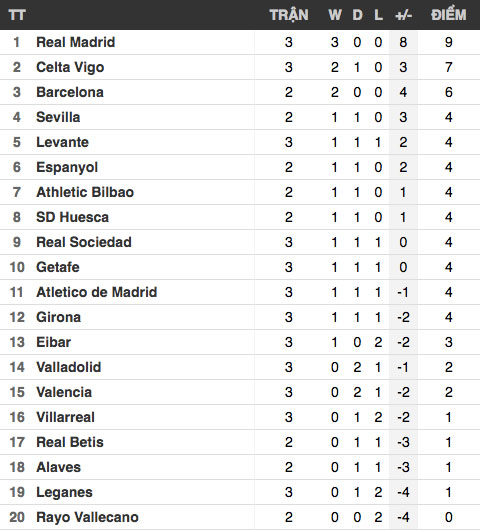Click the +/- column header
The width and height of the screenshot is (480, 532).
[403, 15]
